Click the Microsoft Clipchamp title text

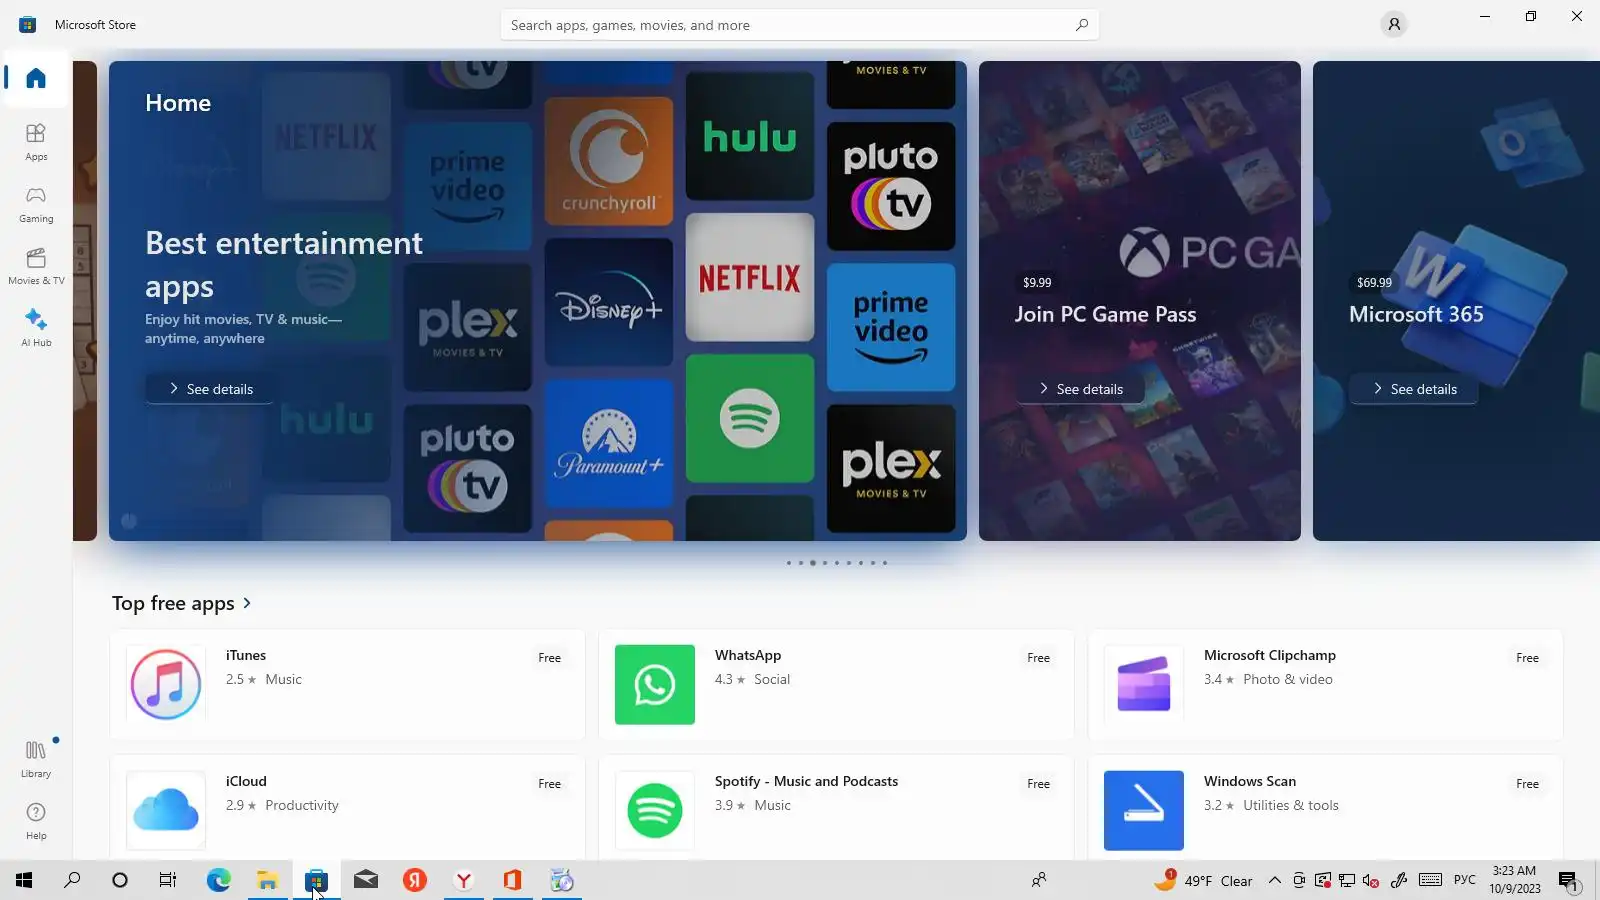pos(1270,655)
